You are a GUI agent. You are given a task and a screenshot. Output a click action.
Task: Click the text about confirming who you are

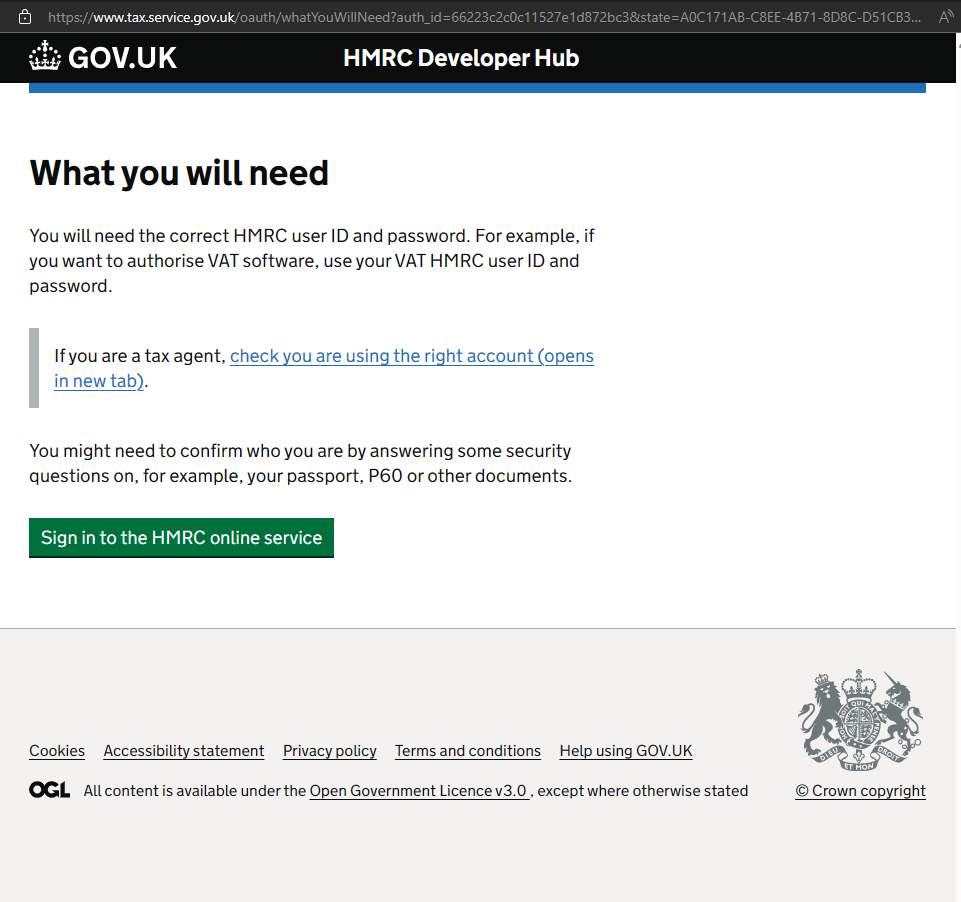300,463
